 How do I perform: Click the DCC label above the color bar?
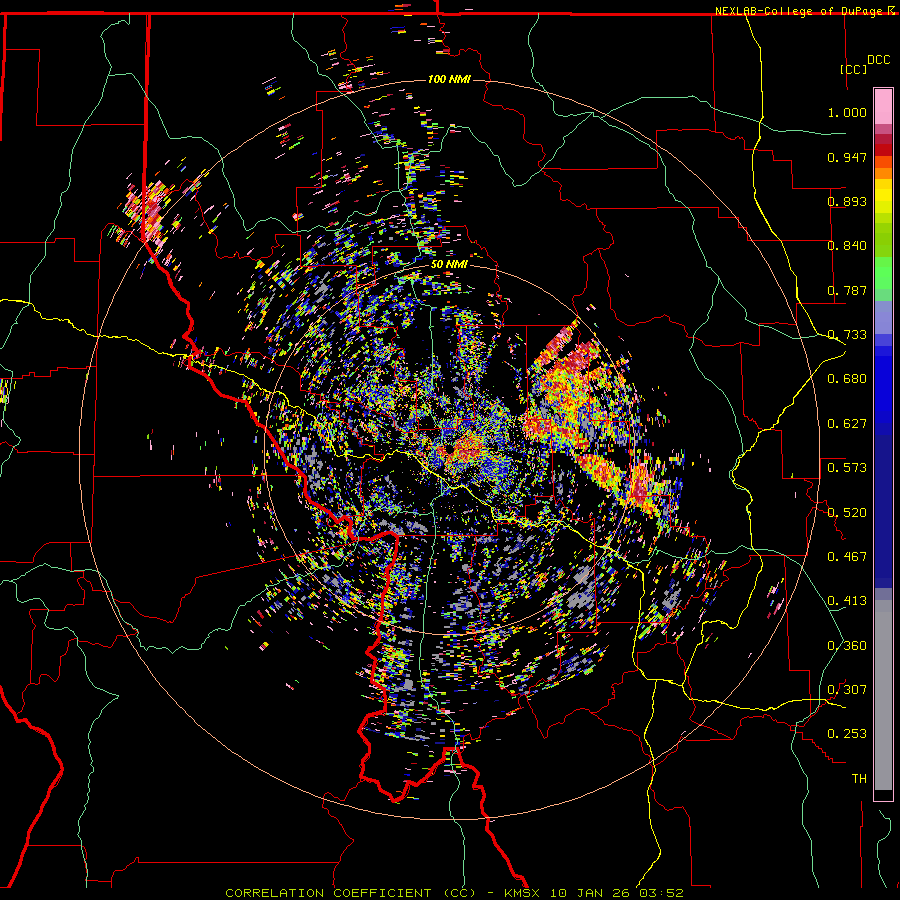[x=878, y=60]
